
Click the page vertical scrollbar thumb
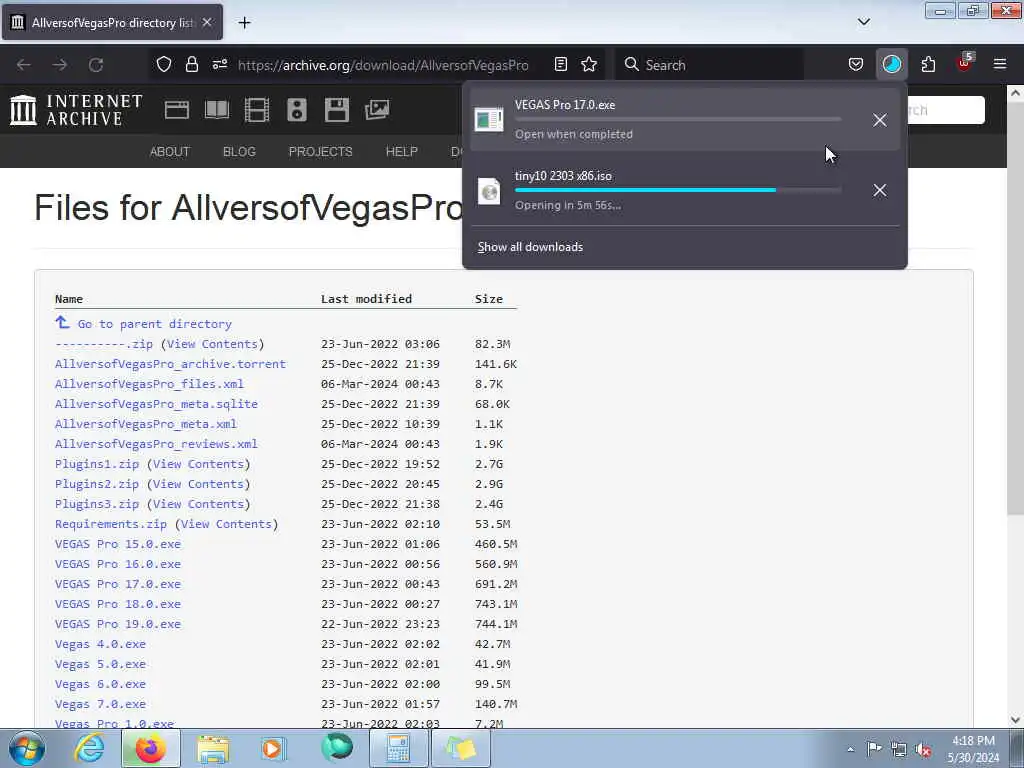point(1015,307)
